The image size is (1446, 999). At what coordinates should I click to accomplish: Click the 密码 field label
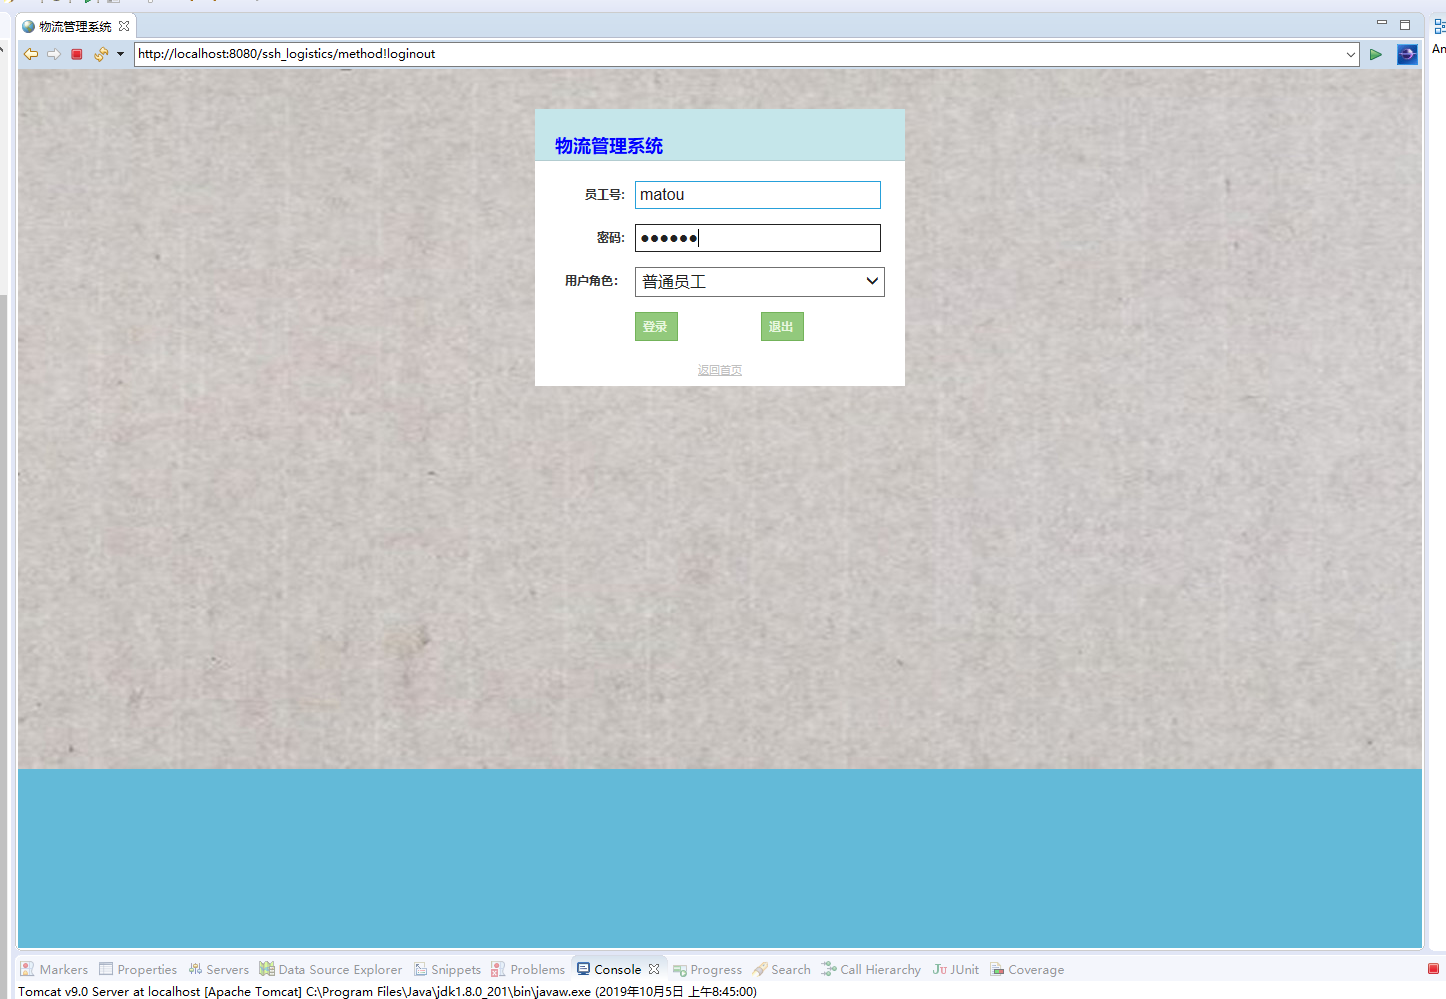[x=611, y=238]
